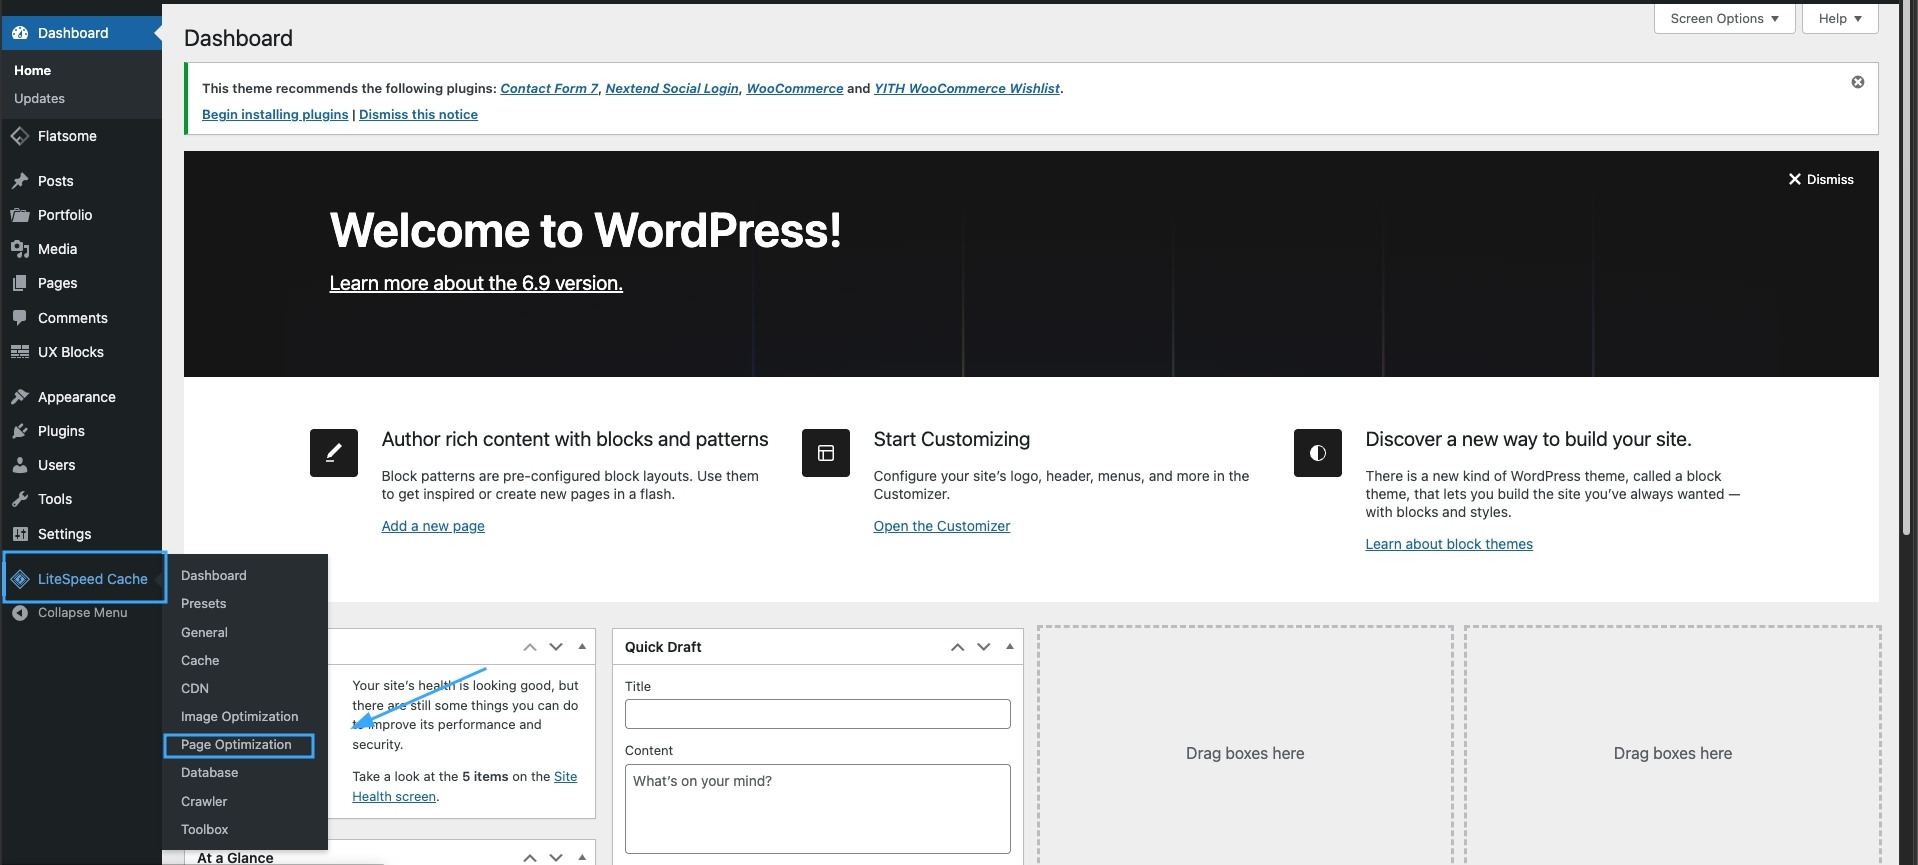This screenshot has height=865, width=1918.
Task: Click the pencil edit icon for authoring content
Action: tap(334, 453)
